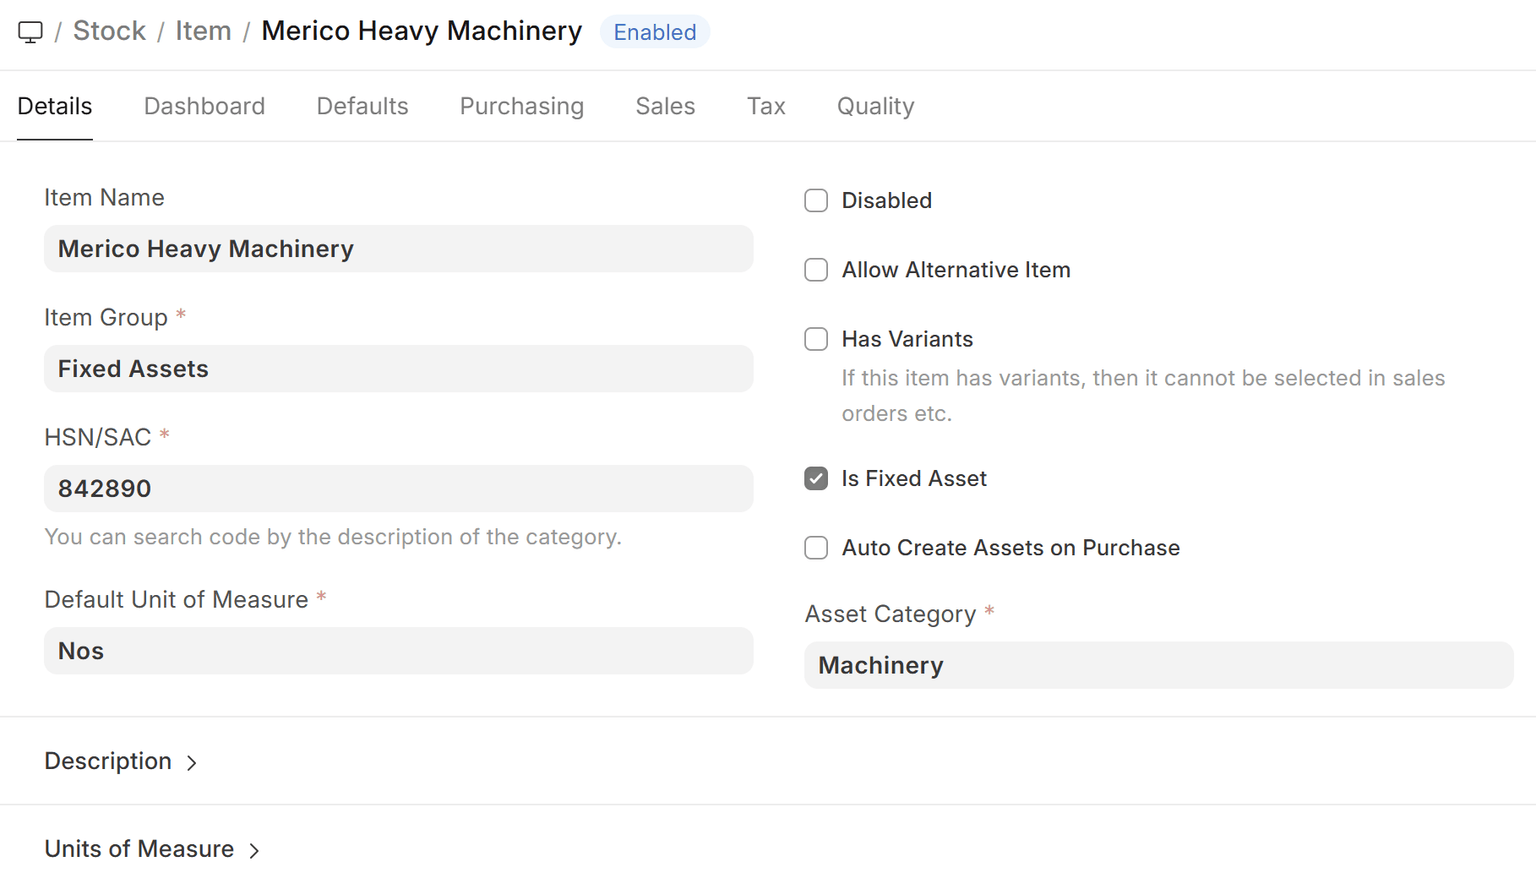Enable Allow Alternative Item checkbox
Viewport: 1536px width, 885px height.
tap(816, 270)
